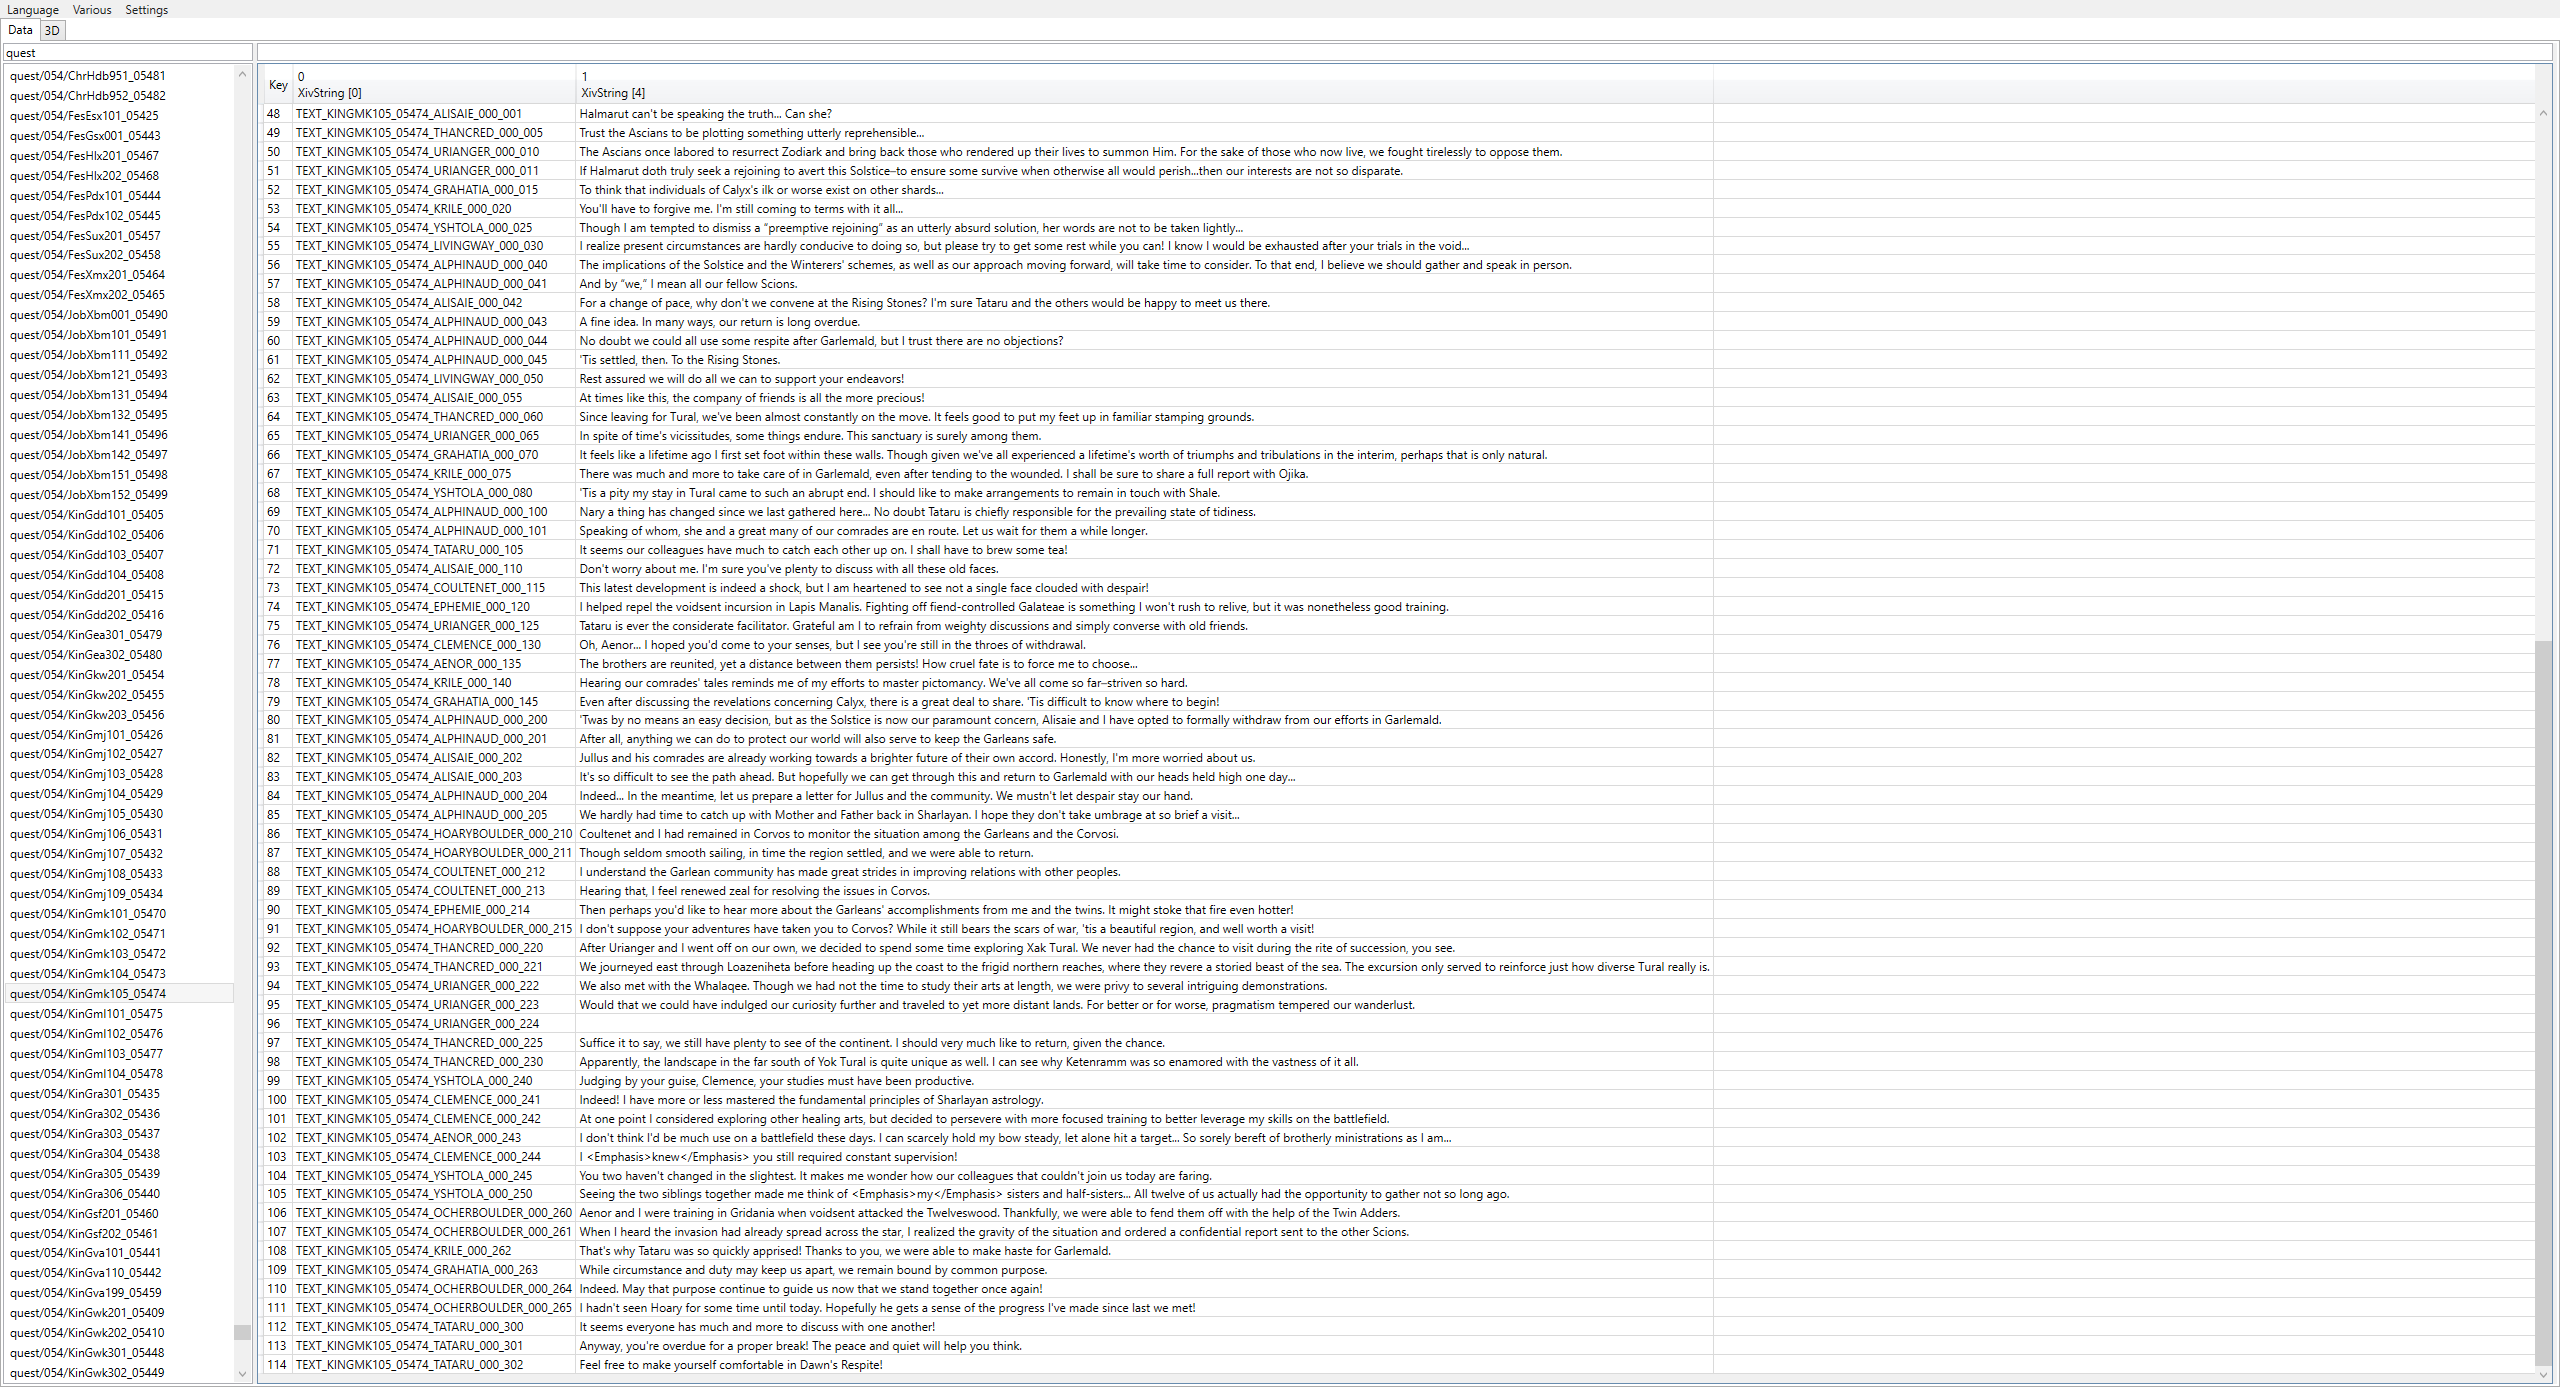The width and height of the screenshot is (2560, 1387).
Task: Select quest/054/KinGwk302_05449 in the list
Action: pyautogui.click(x=88, y=1373)
